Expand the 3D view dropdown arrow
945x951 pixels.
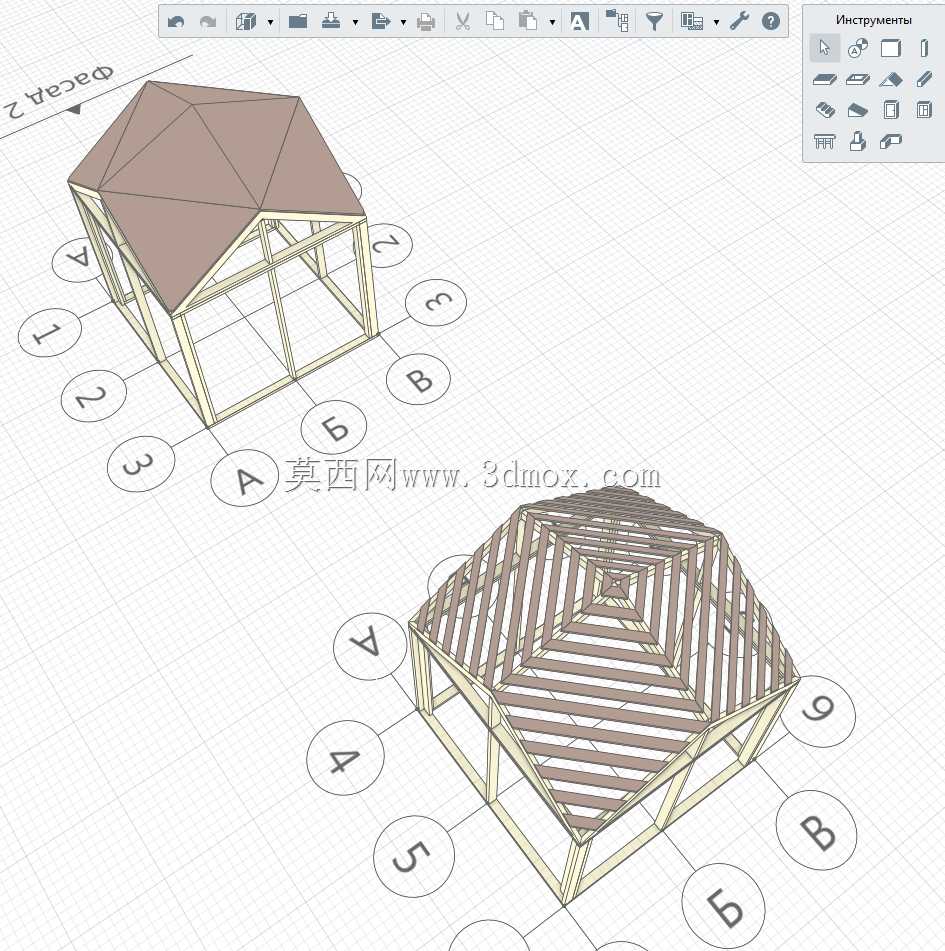271,22
